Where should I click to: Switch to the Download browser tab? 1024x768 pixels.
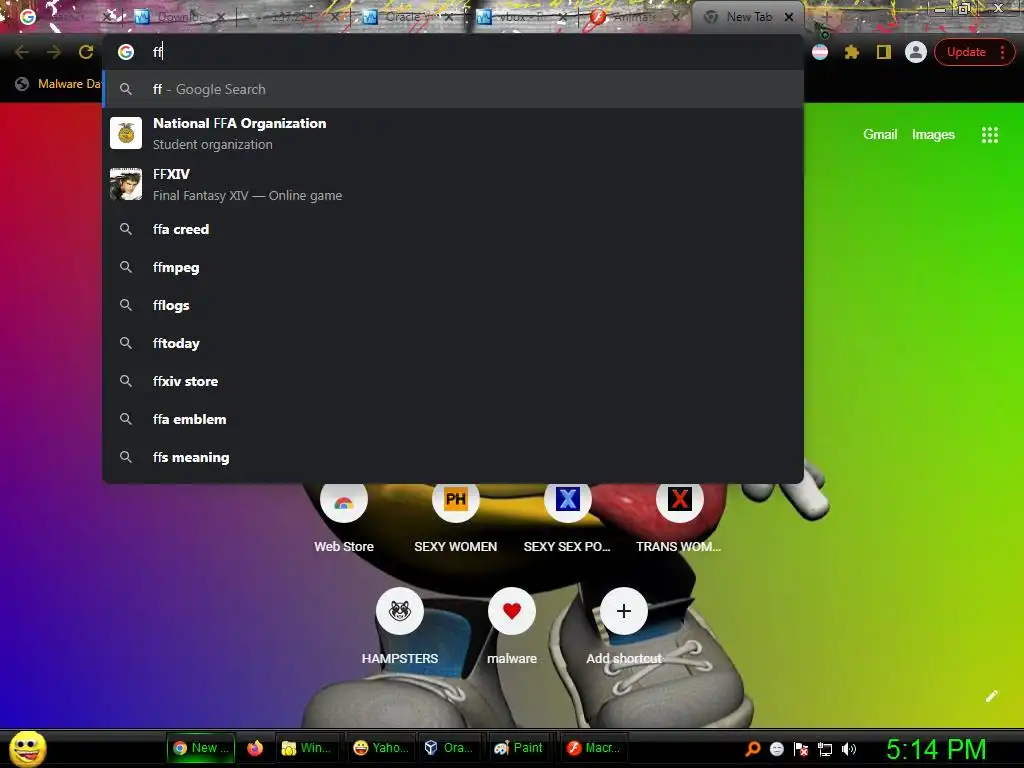(178, 17)
